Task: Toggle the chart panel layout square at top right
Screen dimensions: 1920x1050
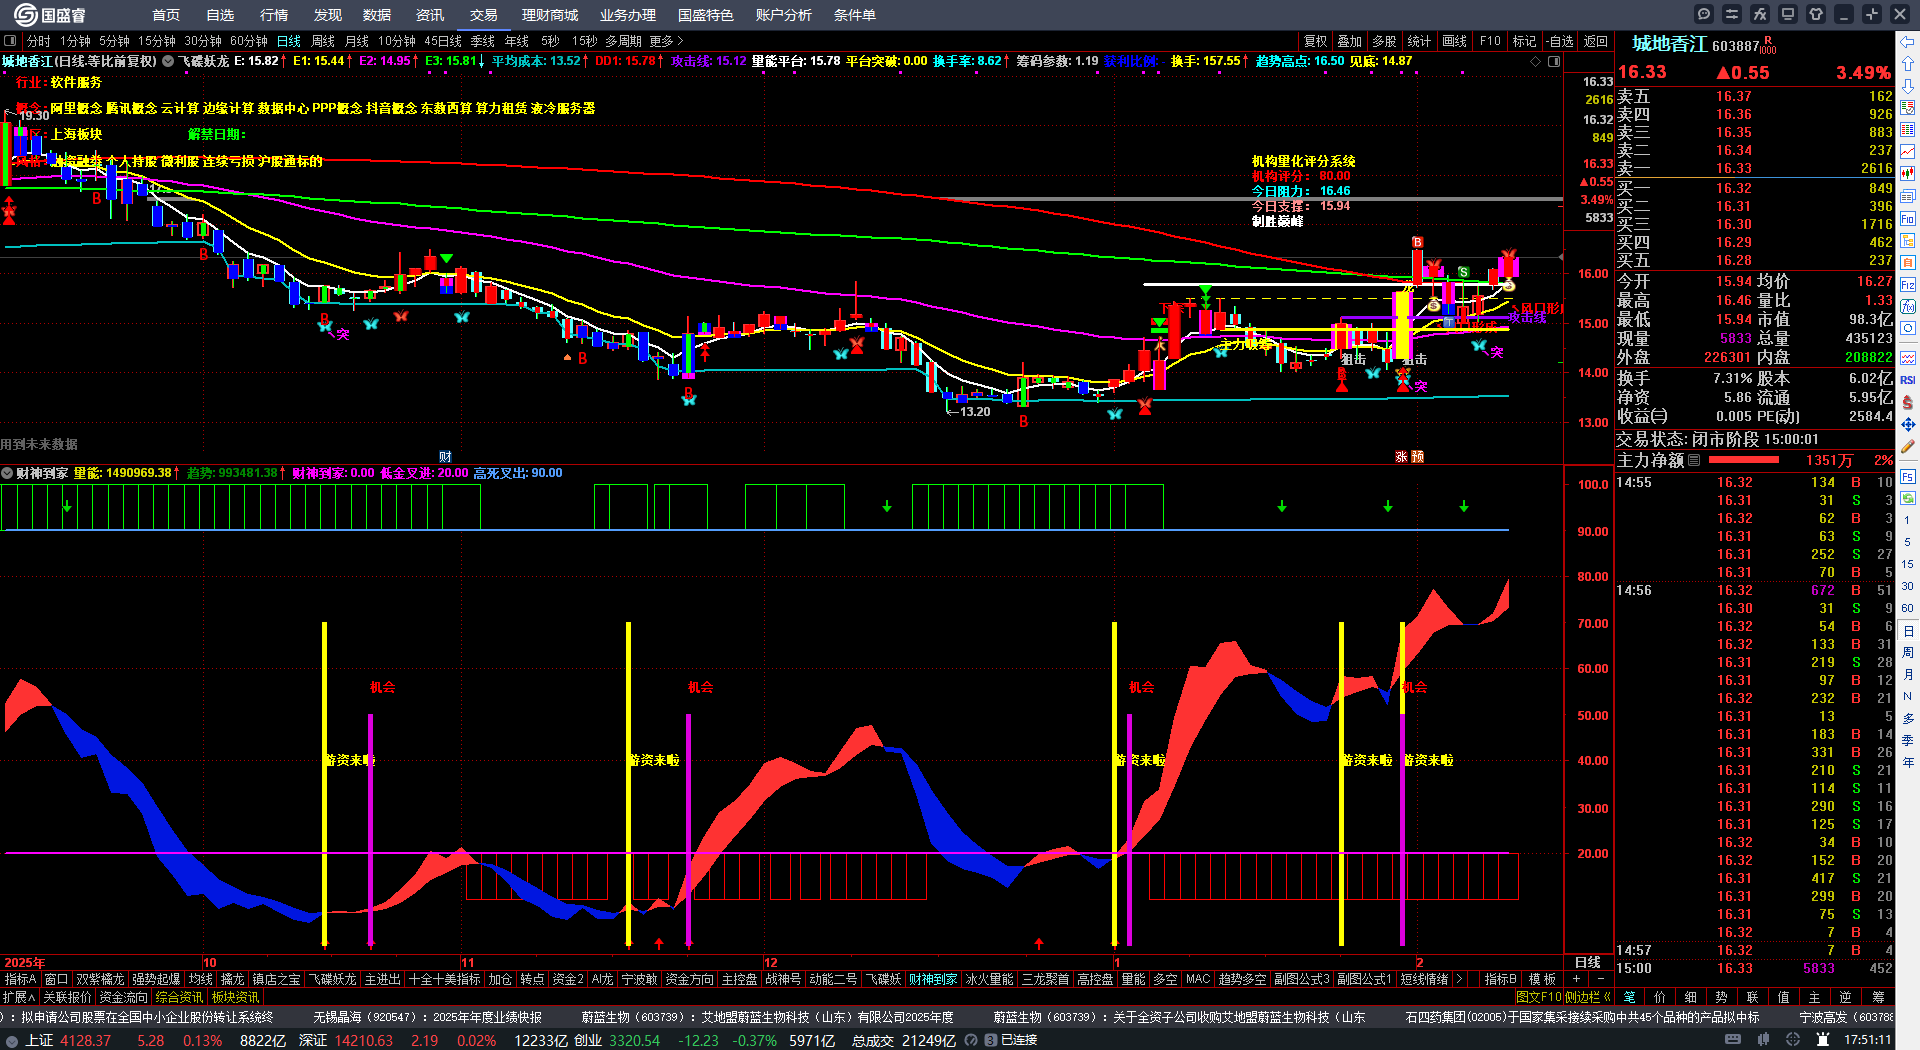Action: (x=1554, y=61)
